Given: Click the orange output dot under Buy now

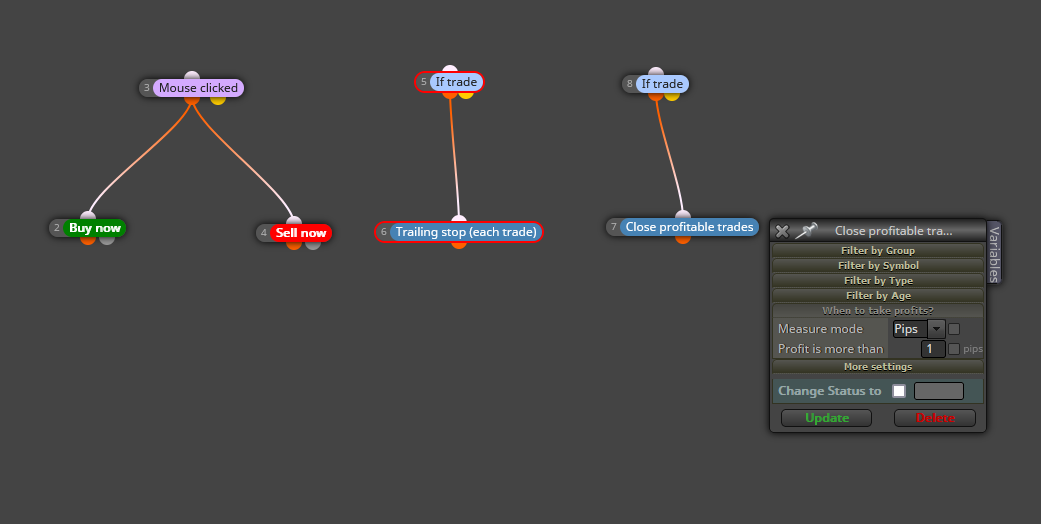Looking at the screenshot, I should click(88, 239).
